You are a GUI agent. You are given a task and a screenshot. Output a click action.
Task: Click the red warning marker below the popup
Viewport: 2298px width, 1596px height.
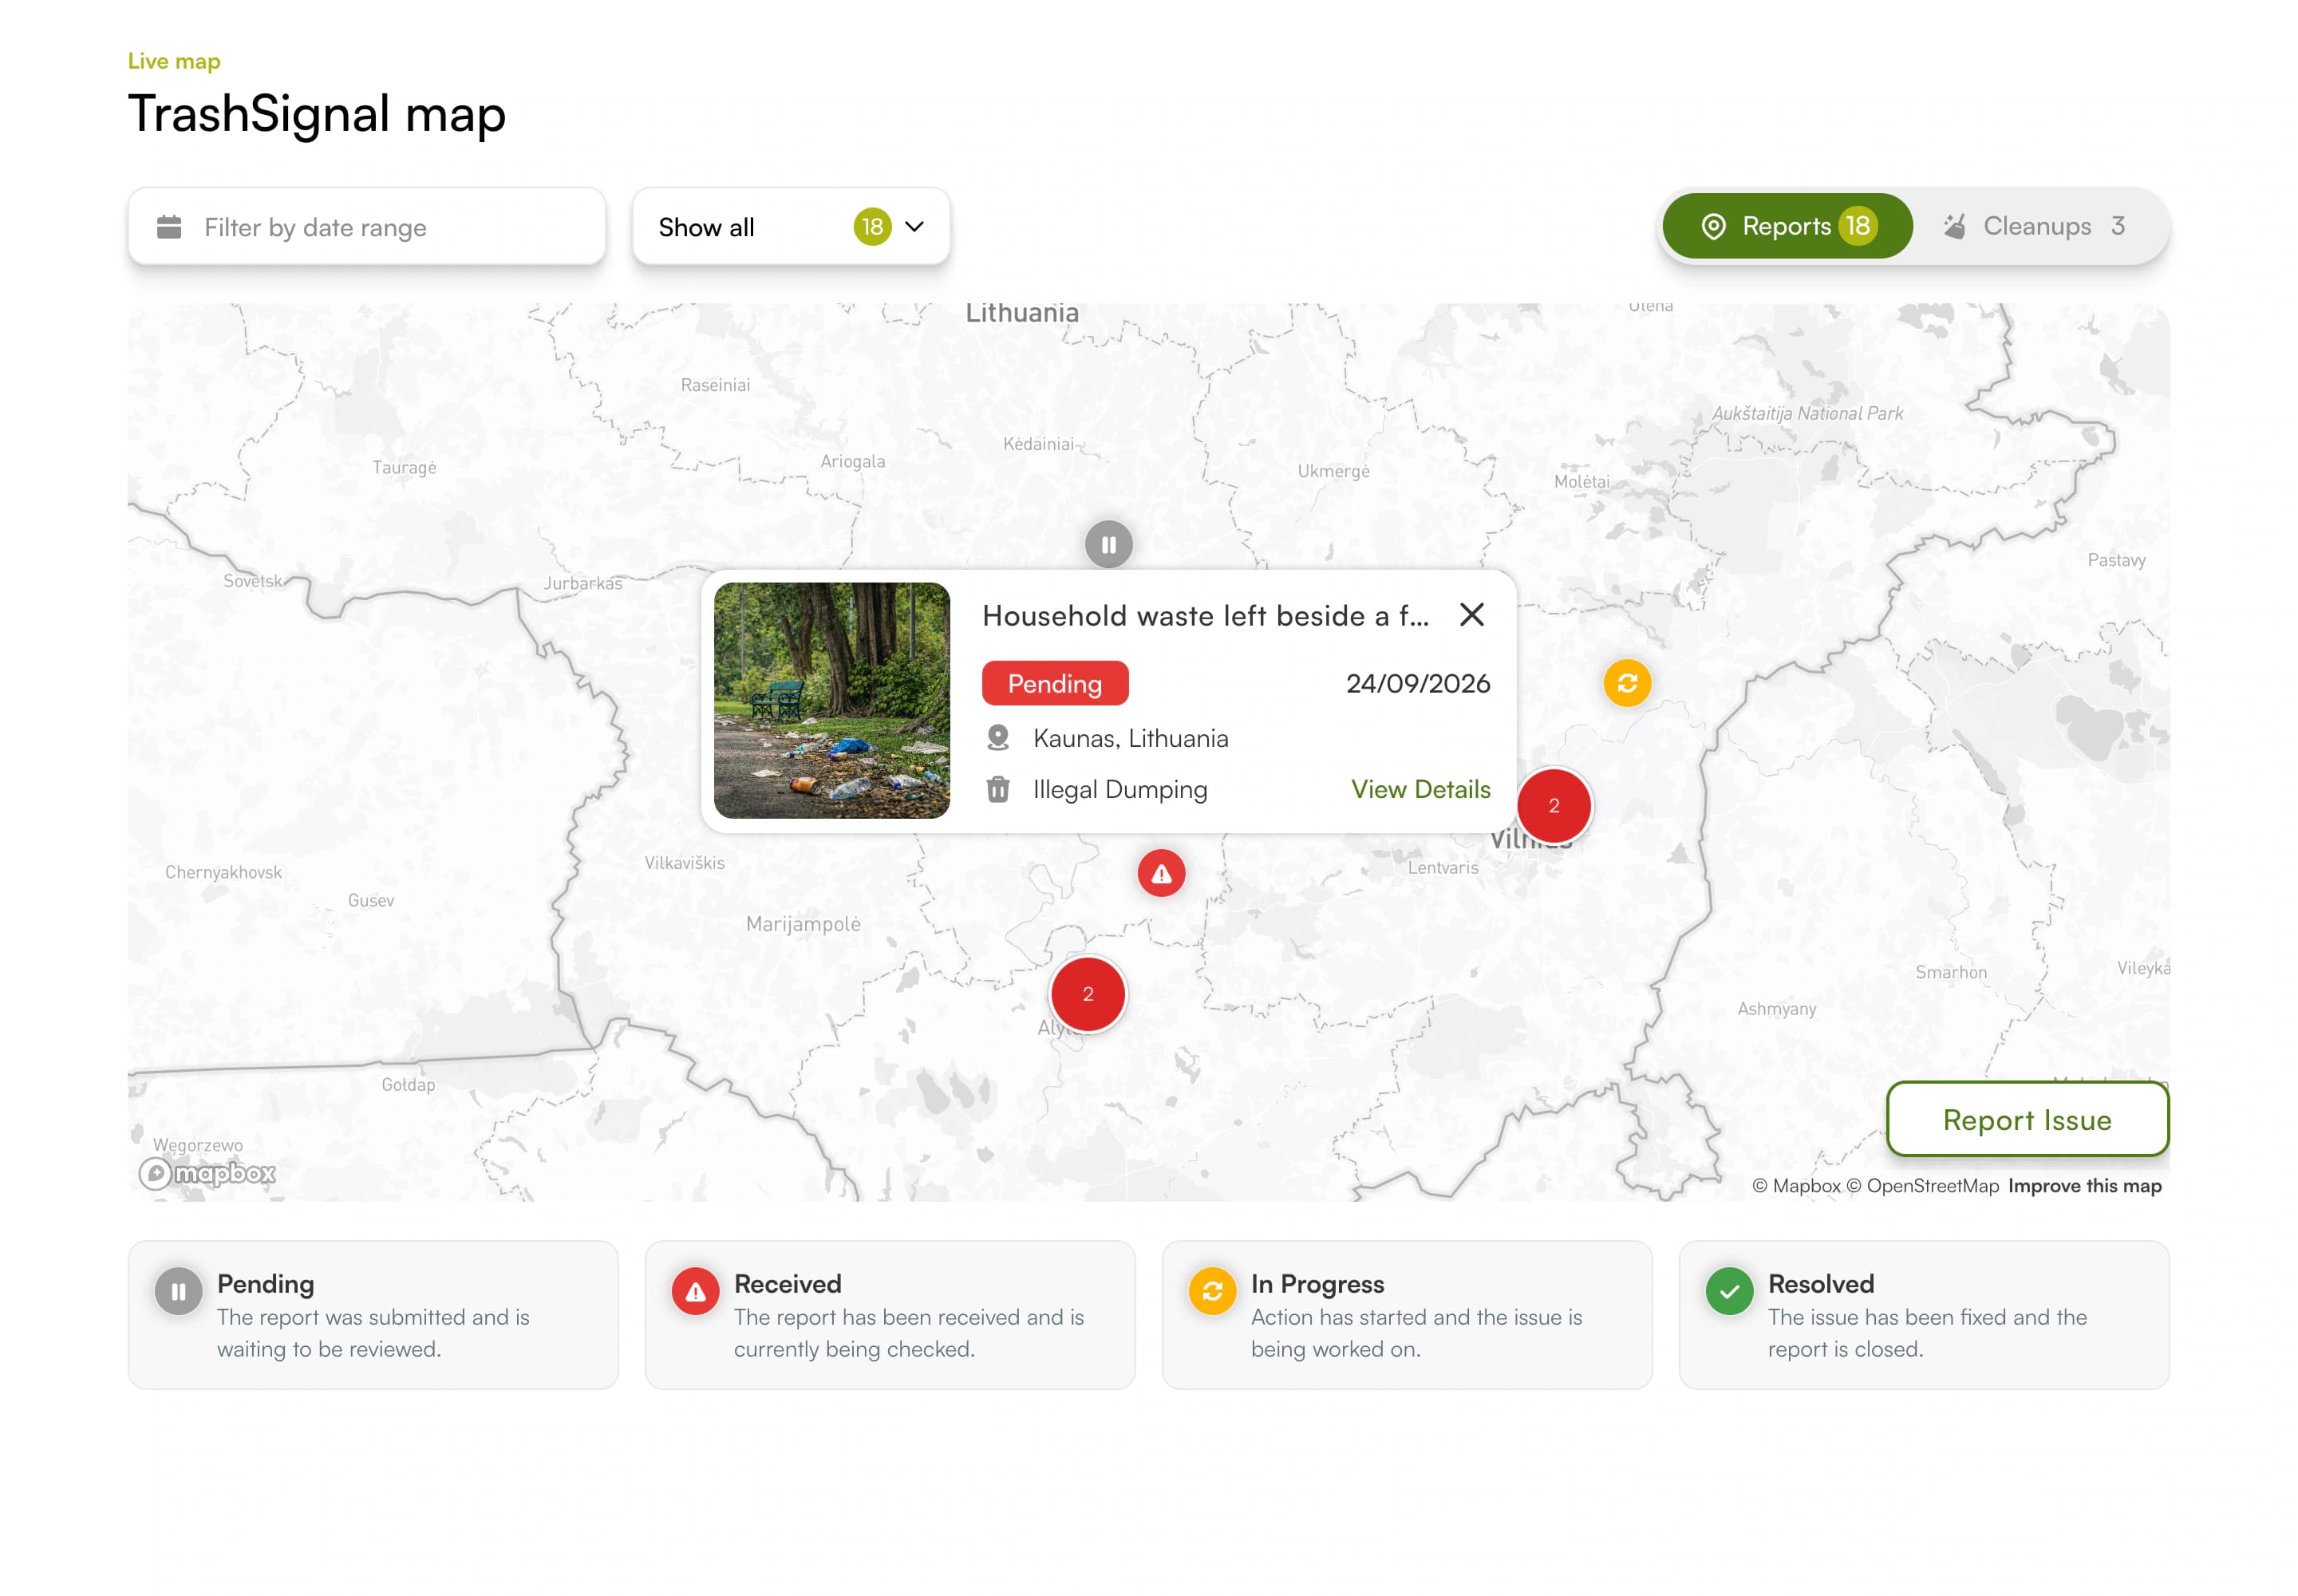coord(1160,873)
